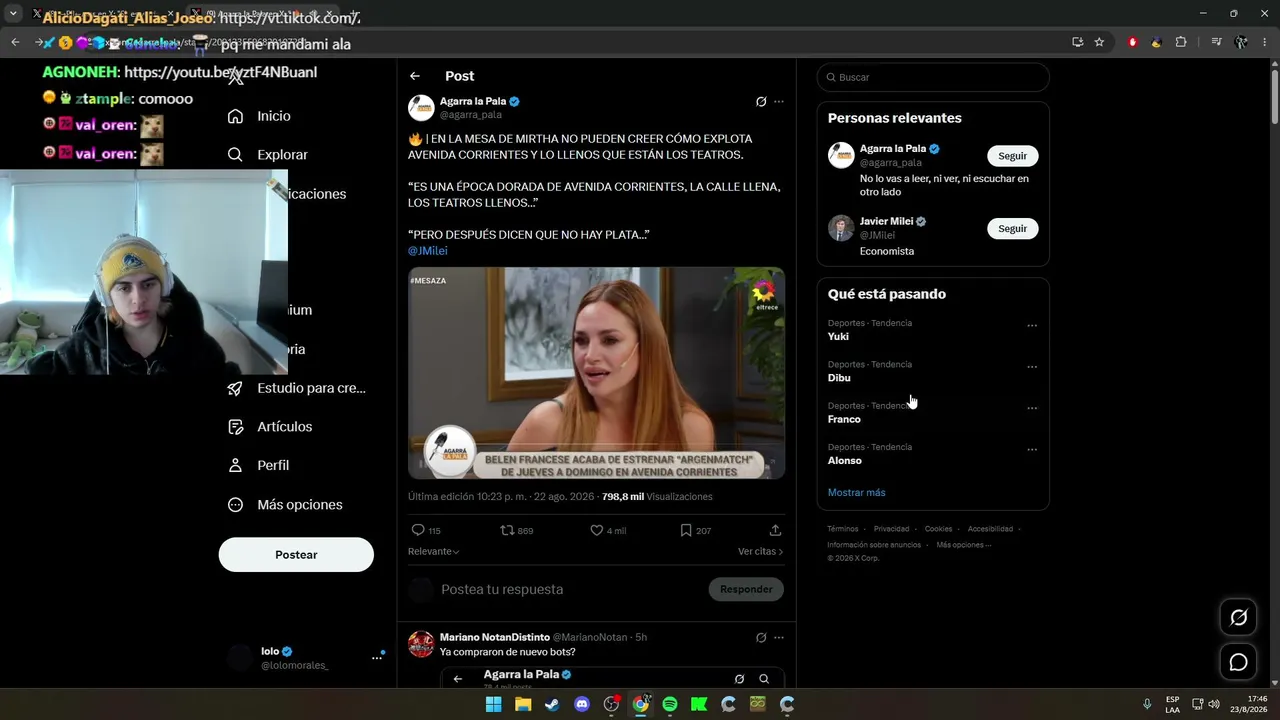
Task: Like the post with heart icon
Action: (x=596, y=530)
